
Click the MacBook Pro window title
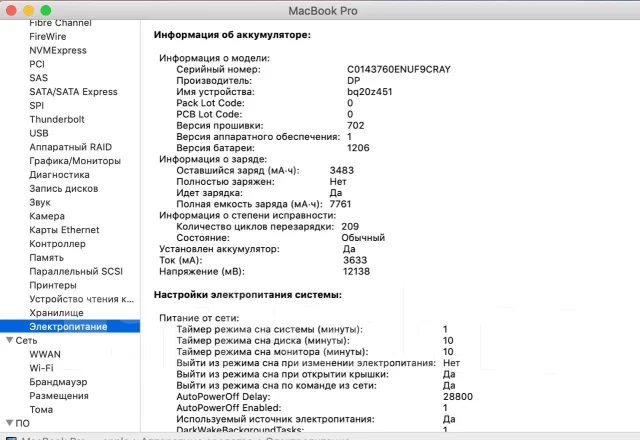(x=323, y=11)
